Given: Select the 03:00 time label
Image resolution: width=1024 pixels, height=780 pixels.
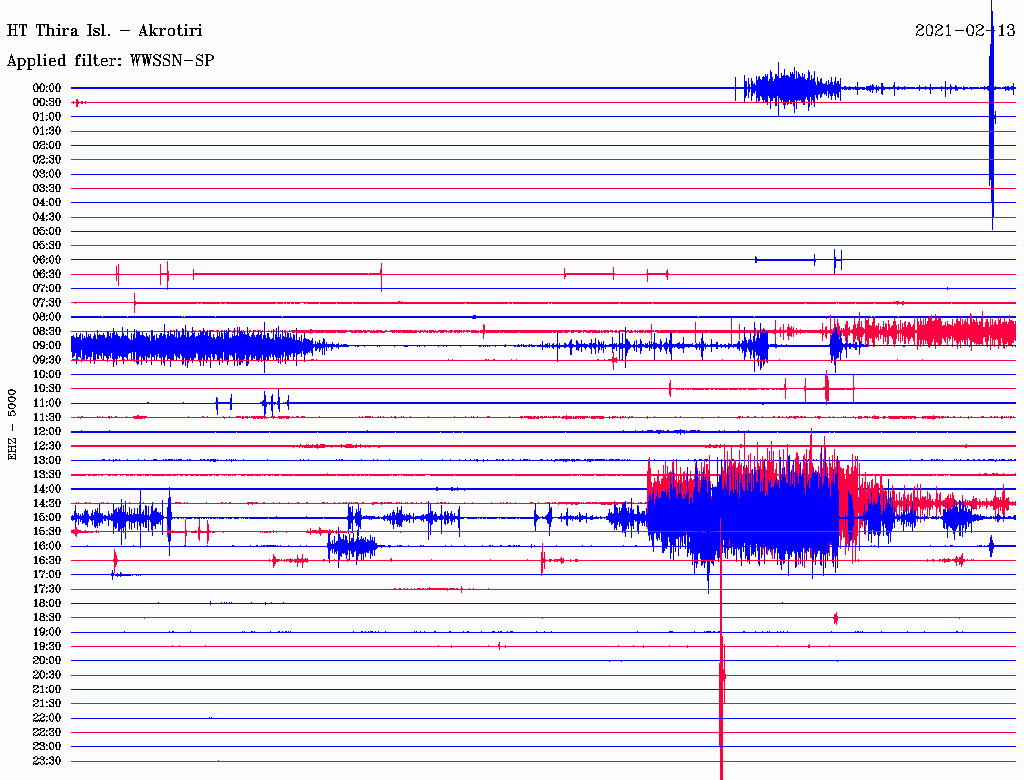Looking at the screenshot, I should (x=47, y=174).
